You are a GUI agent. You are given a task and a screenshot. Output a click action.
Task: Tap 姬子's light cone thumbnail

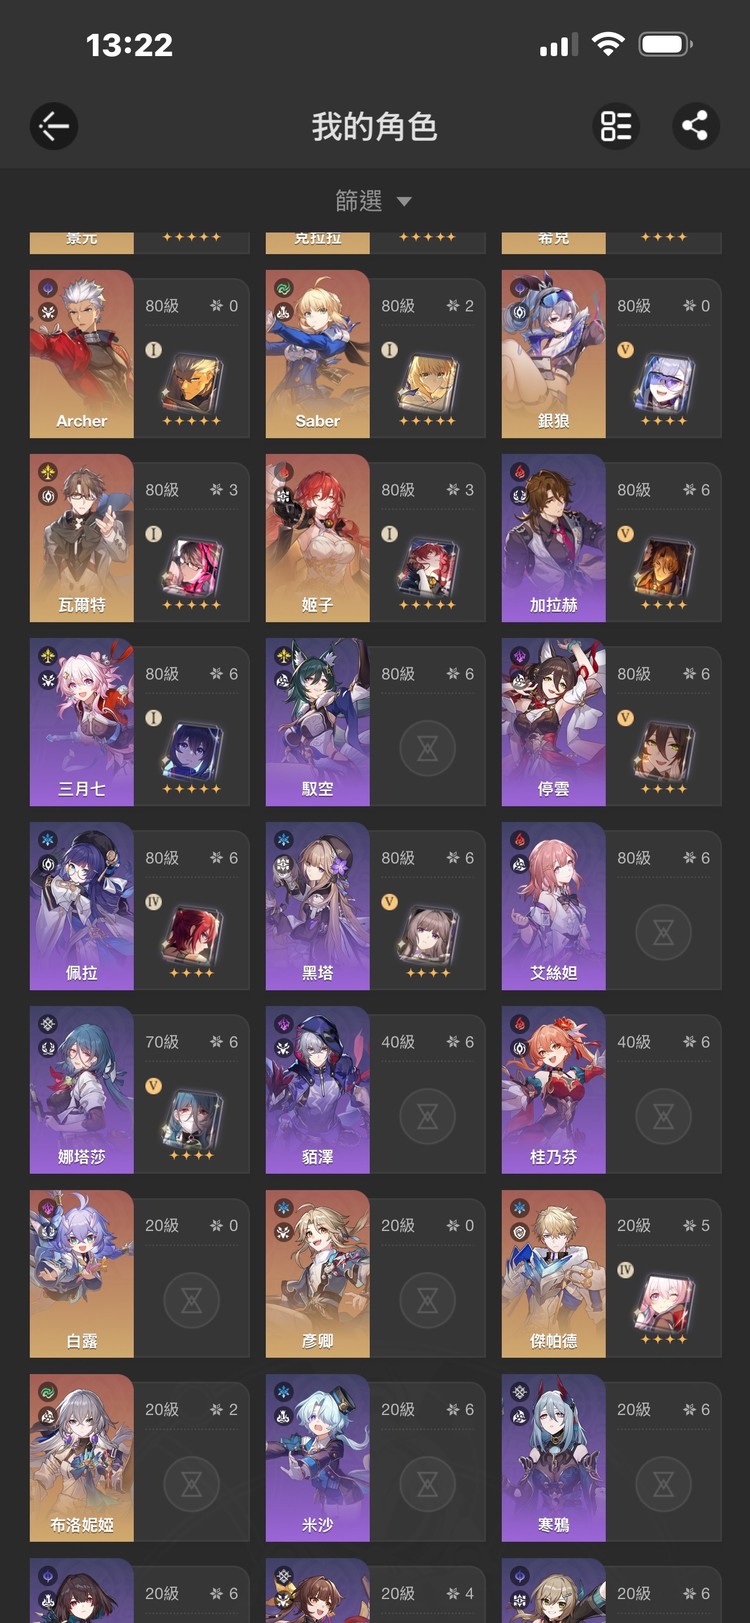click(x=427, y=567)
